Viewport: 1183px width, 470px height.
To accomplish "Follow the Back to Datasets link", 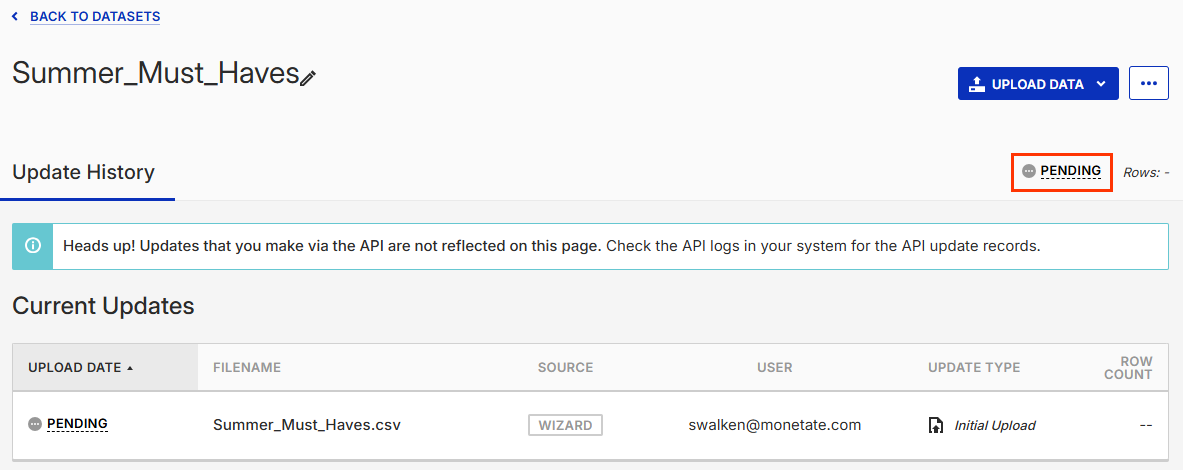I will pos(95,17).
